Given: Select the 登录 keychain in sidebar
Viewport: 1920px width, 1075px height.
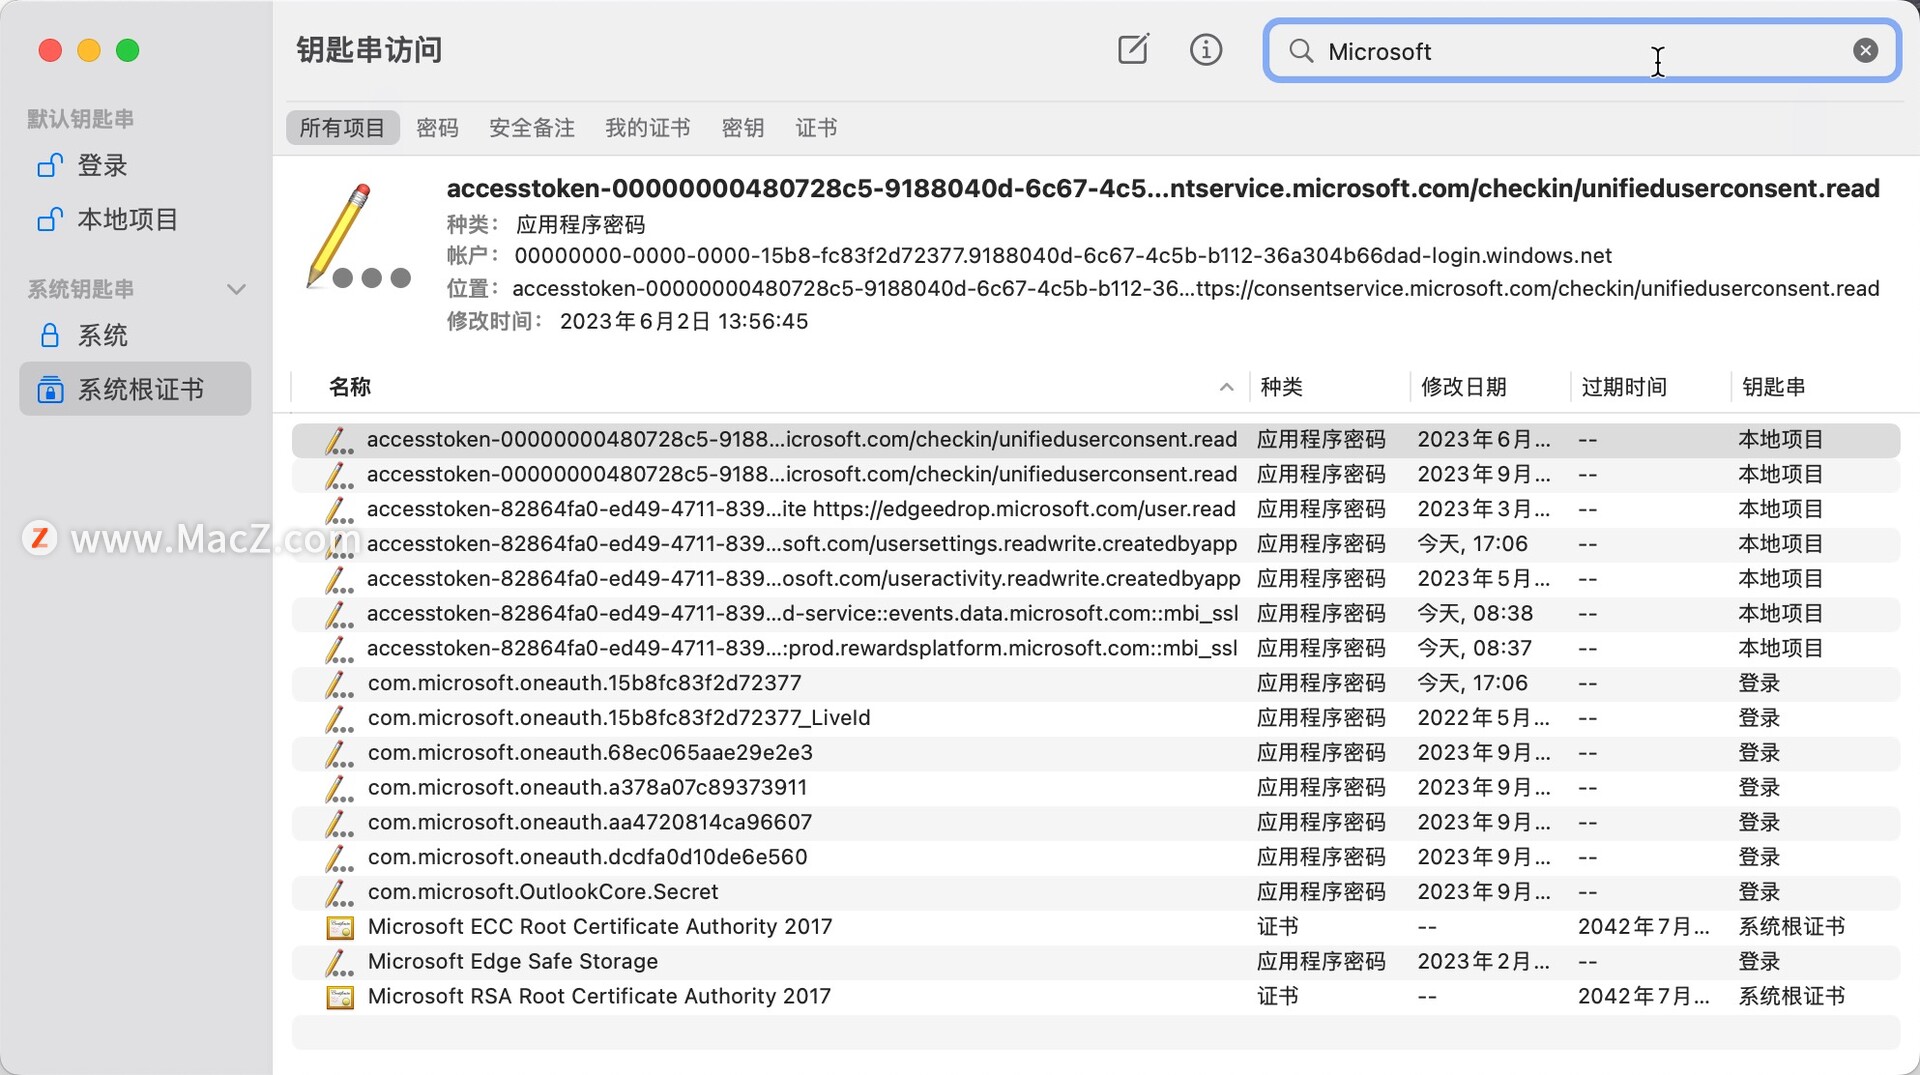Looking at the screenshot, I should [135, 165].
